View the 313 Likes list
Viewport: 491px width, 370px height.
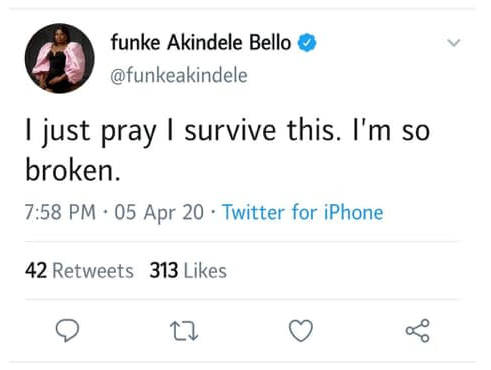188,270
